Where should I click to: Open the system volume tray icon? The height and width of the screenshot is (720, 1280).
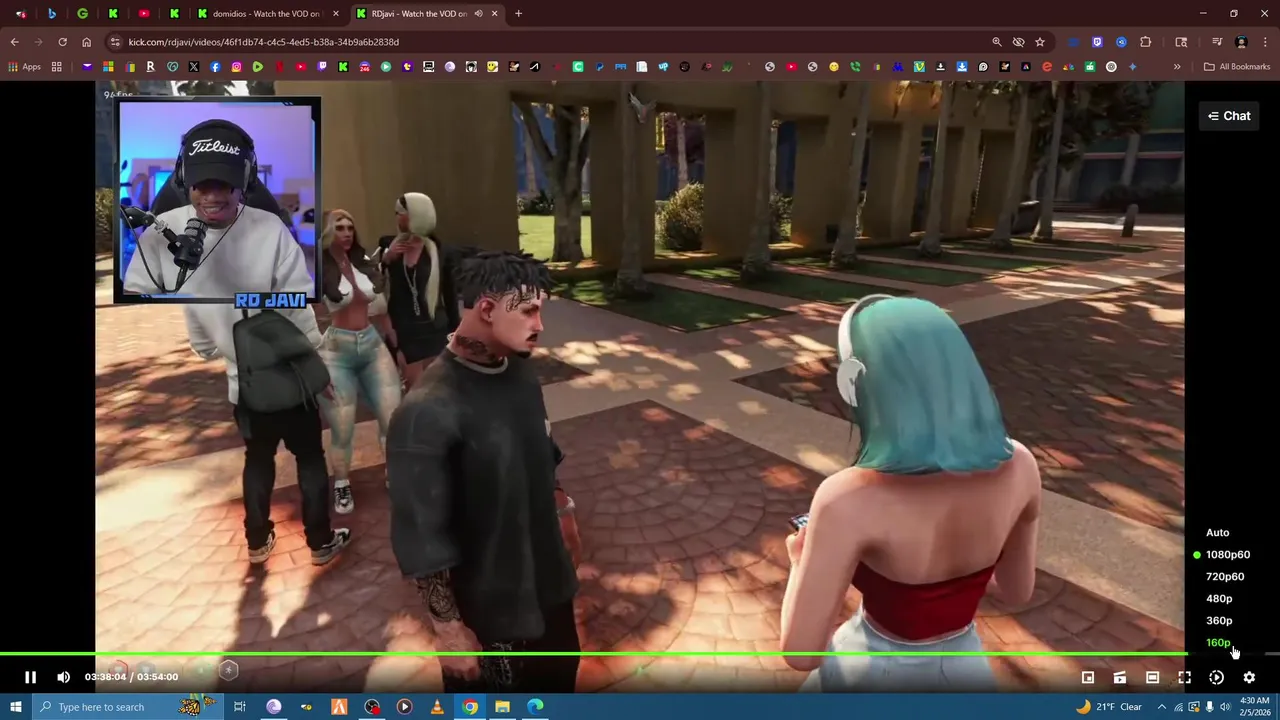click(1225, 707)
